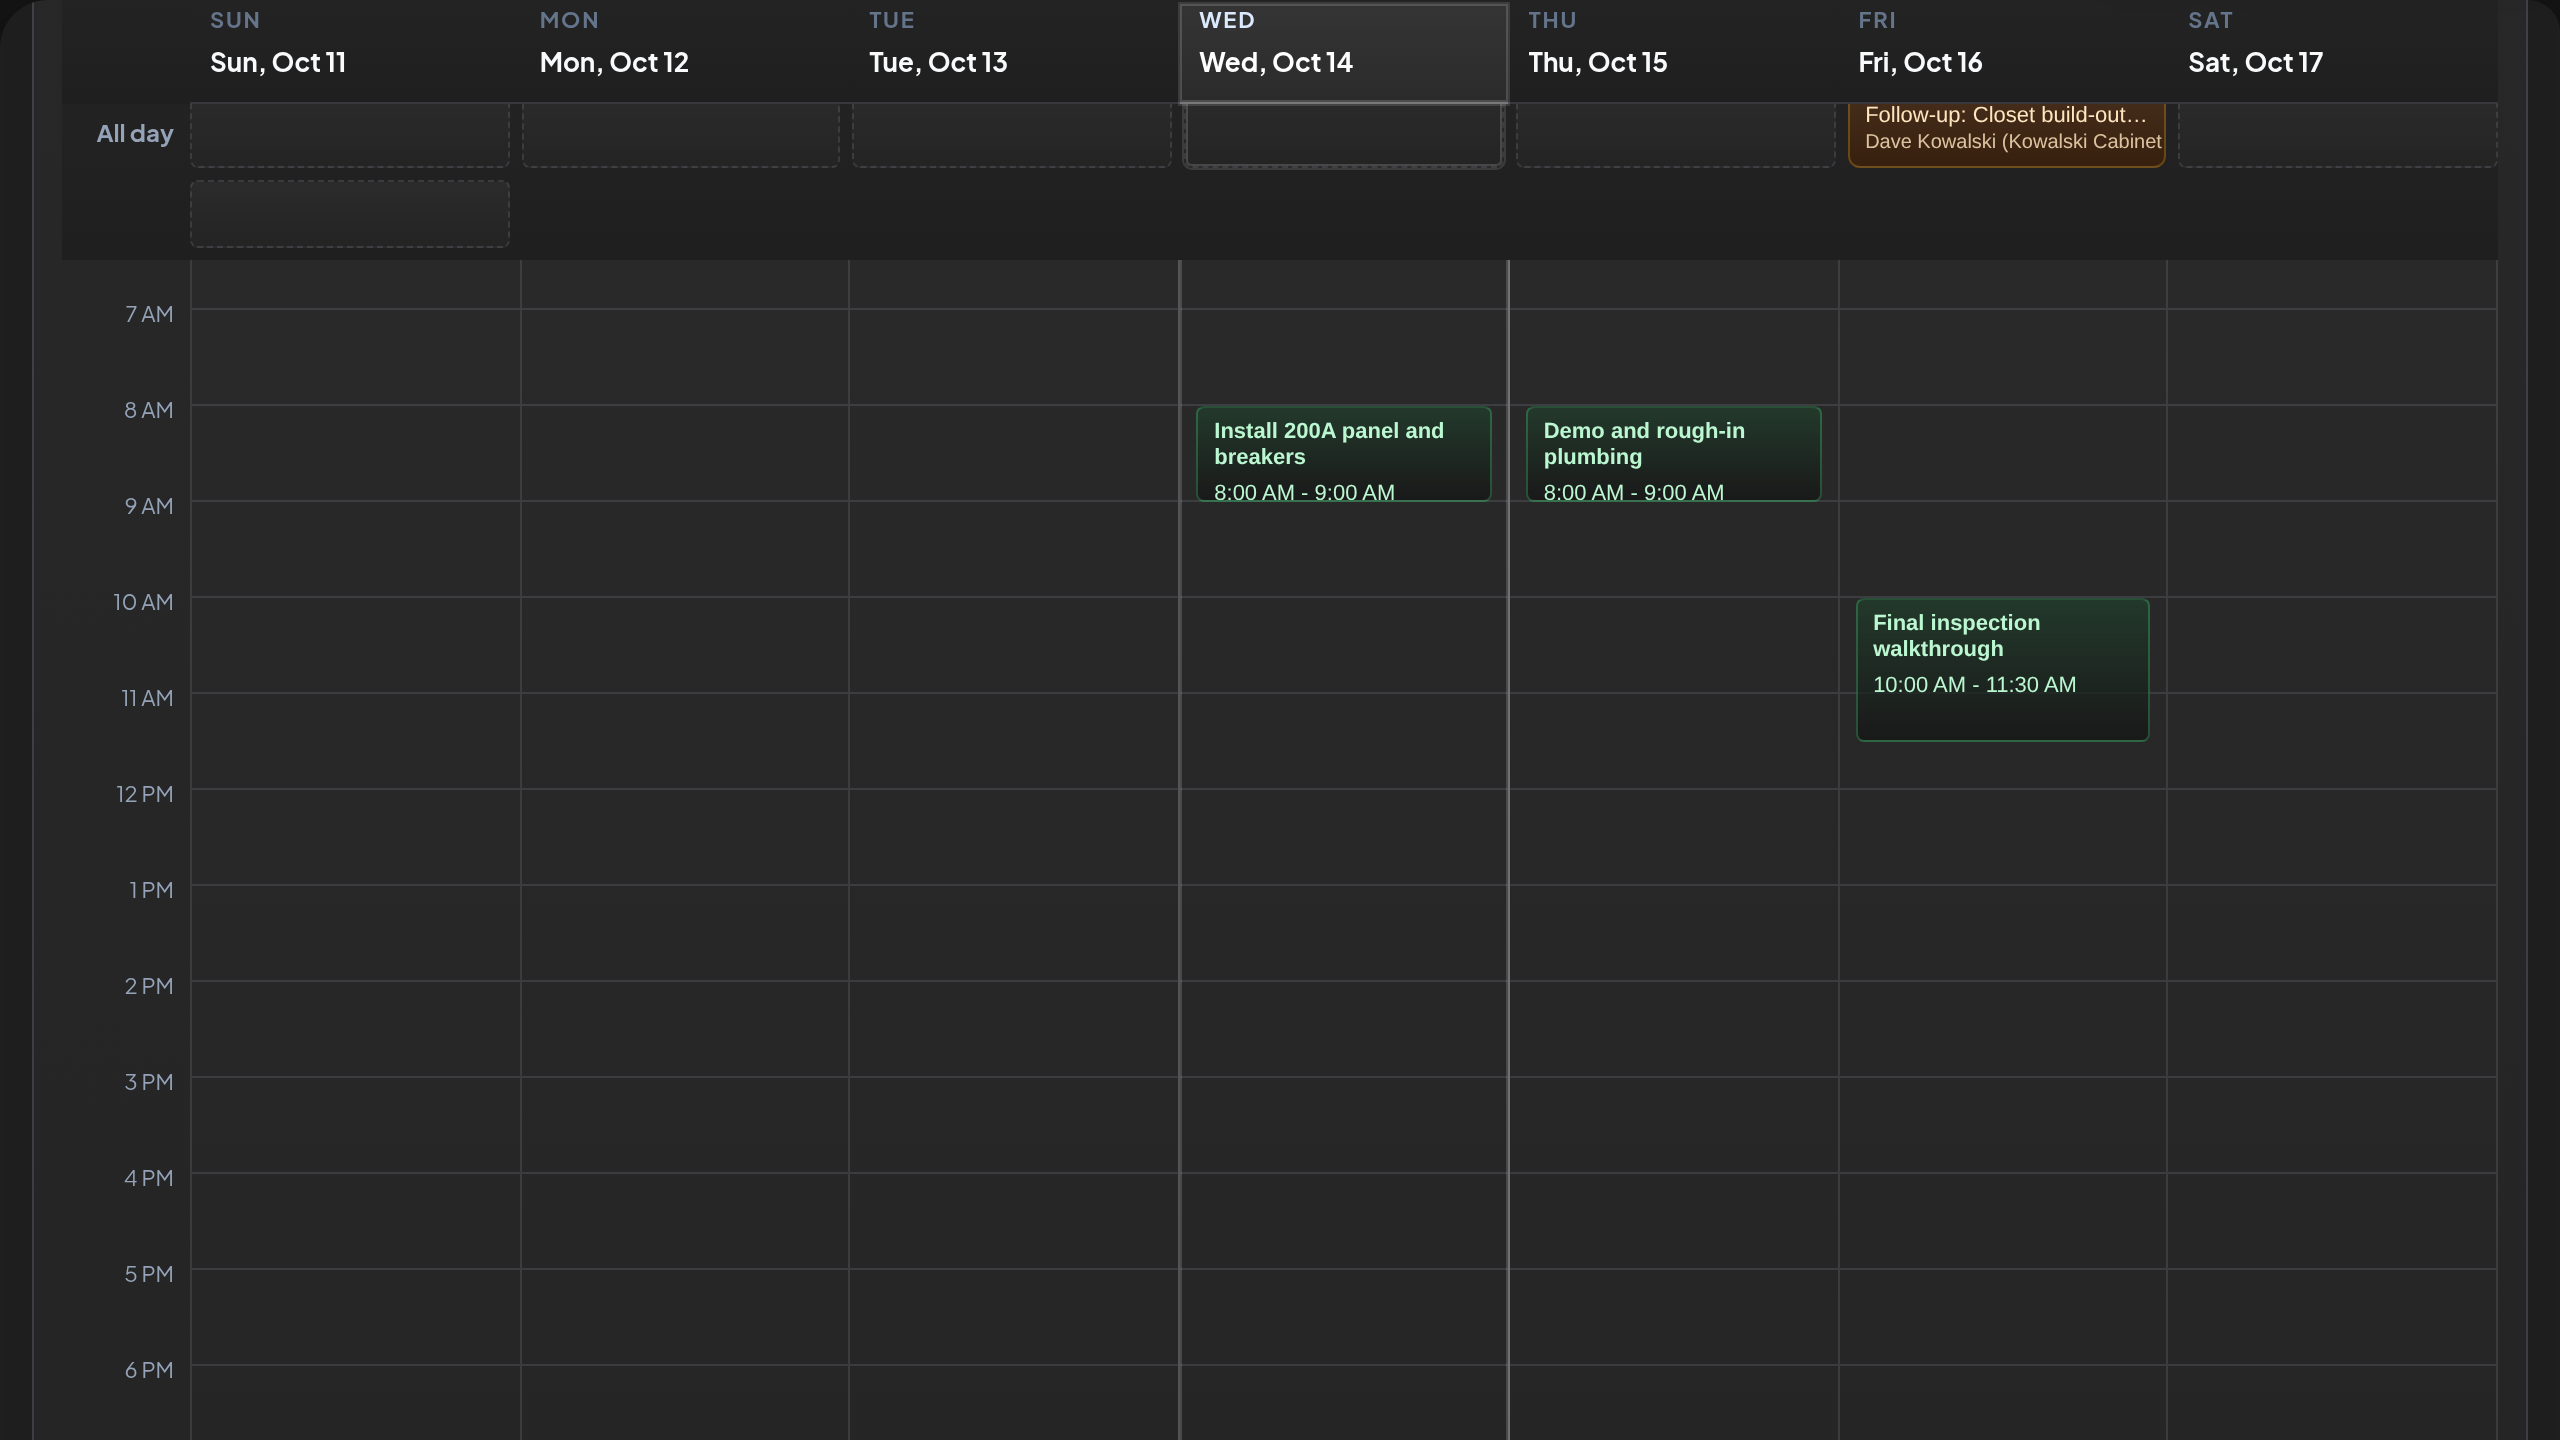Select the Fri, Oct 16 day header

click(x=2002, y=52)
